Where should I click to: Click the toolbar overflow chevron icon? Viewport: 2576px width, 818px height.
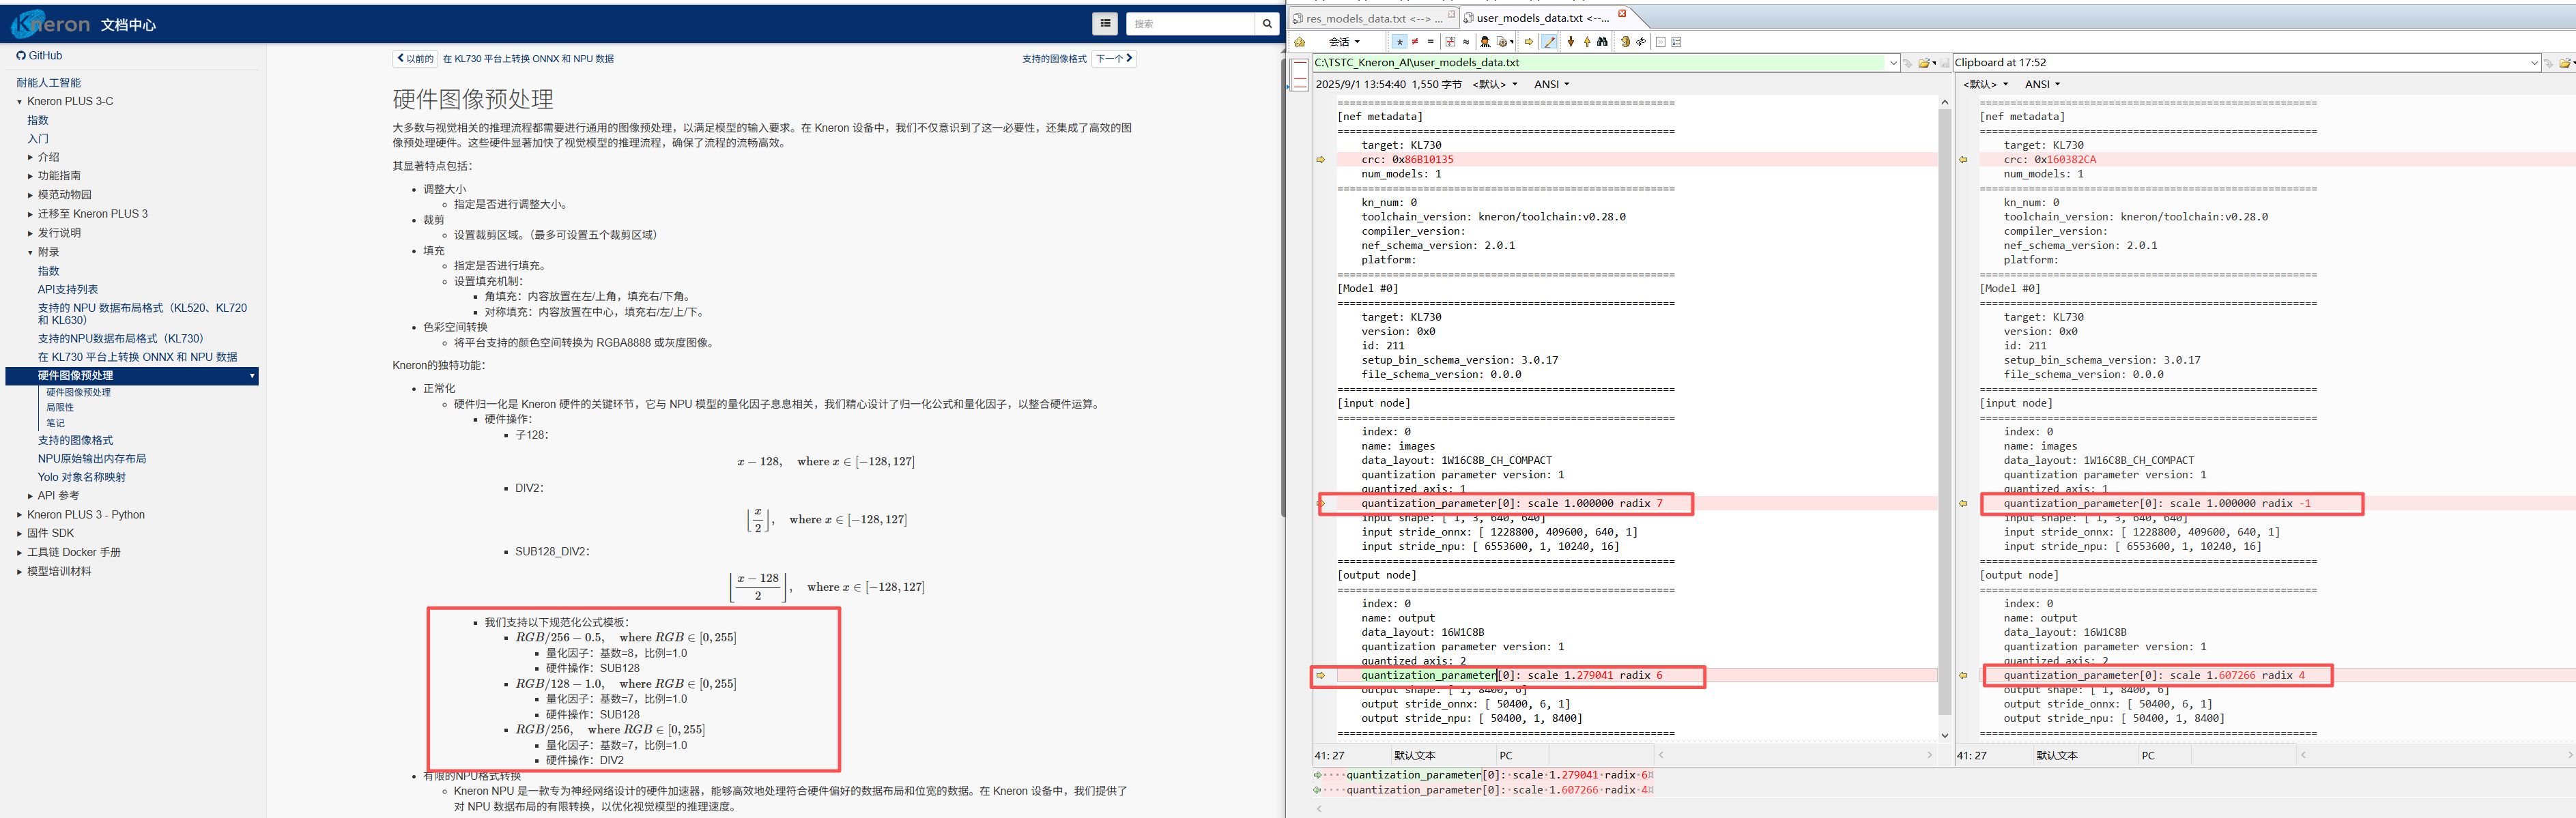[1661, 42]
